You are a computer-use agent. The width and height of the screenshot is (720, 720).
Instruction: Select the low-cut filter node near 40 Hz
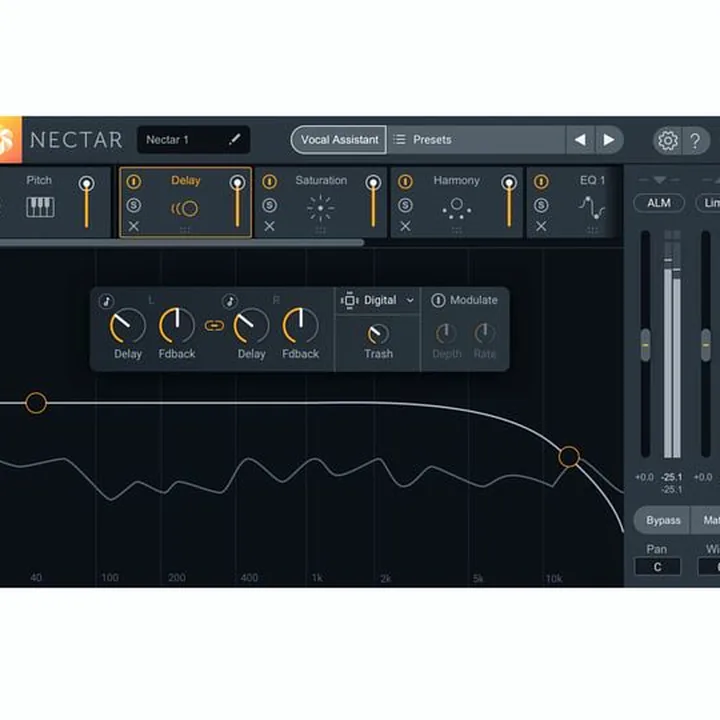[x=36, y=403]
